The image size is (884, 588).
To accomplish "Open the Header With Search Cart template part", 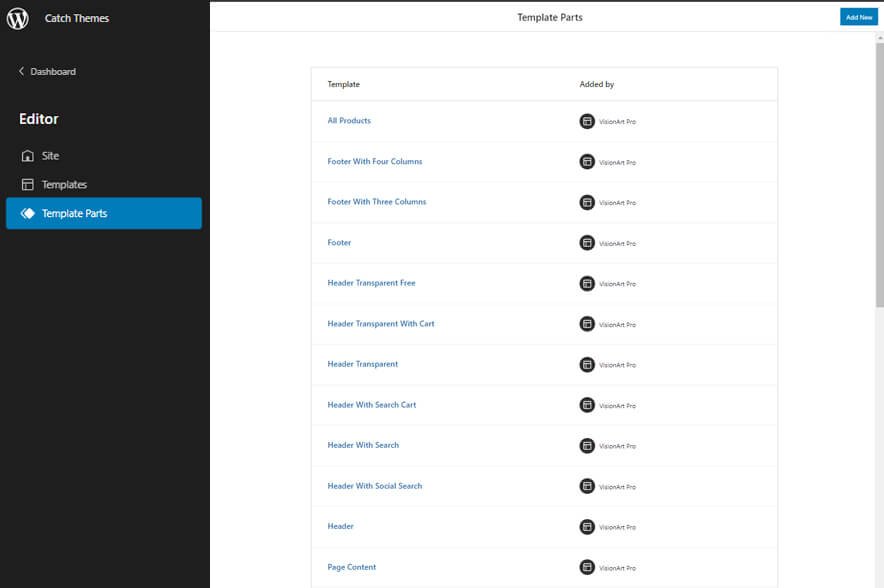I will point(372,405).
